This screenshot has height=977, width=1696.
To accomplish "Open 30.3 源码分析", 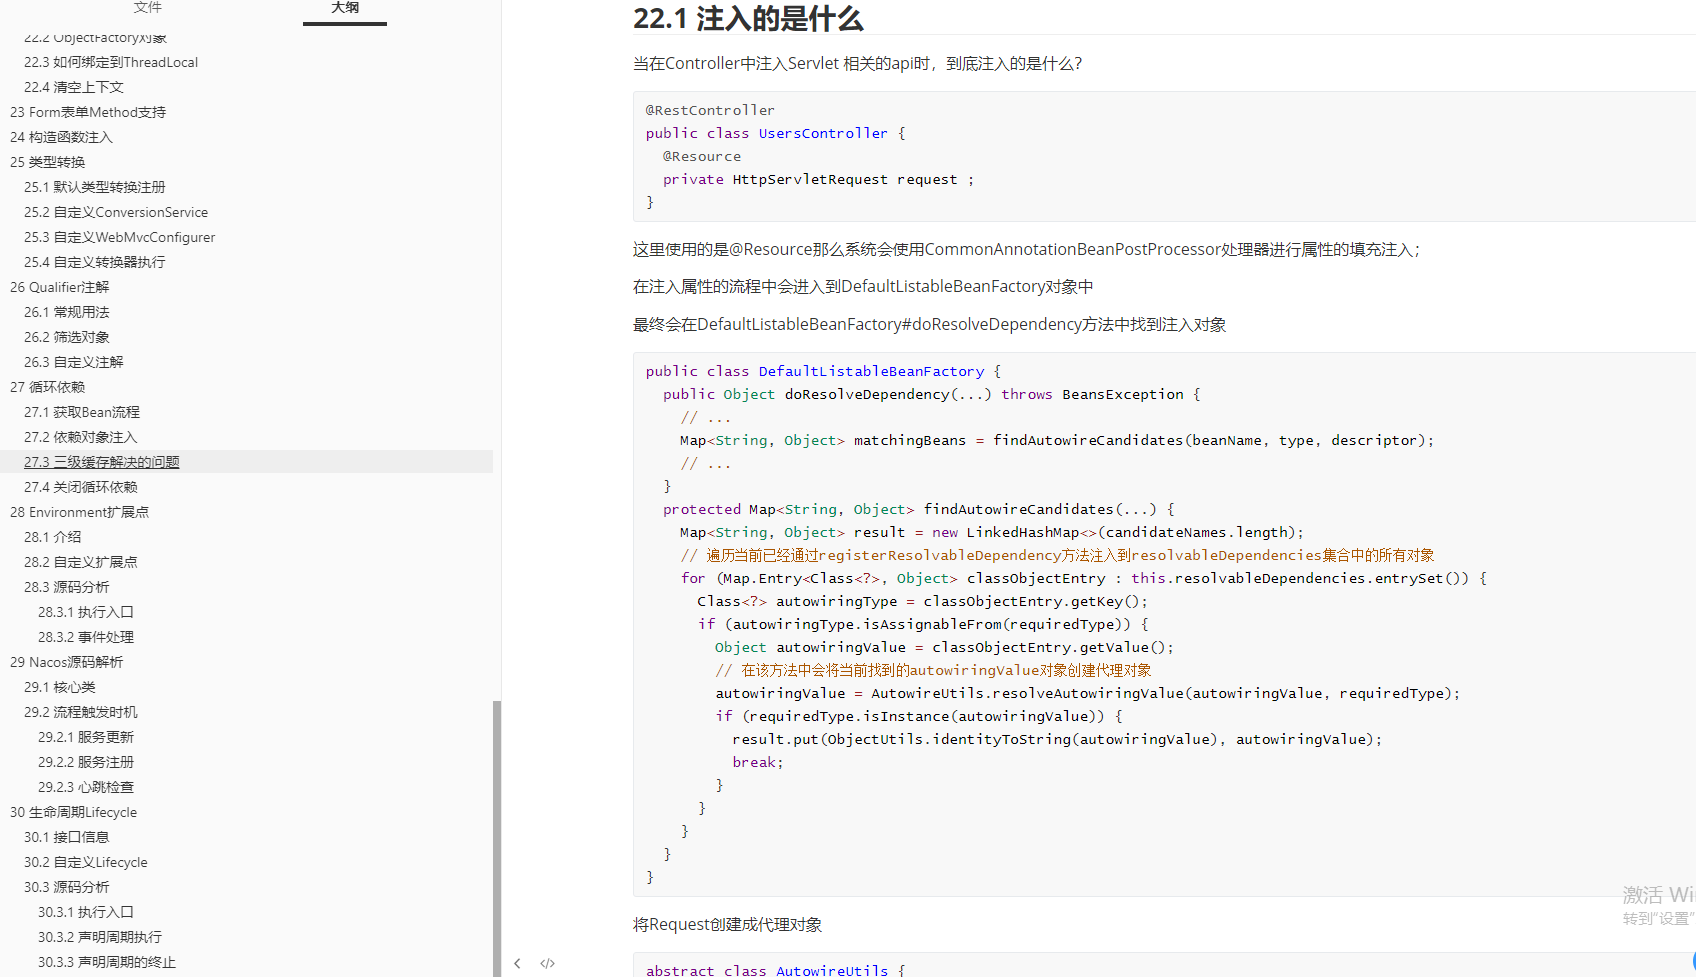I will (67, 887).
